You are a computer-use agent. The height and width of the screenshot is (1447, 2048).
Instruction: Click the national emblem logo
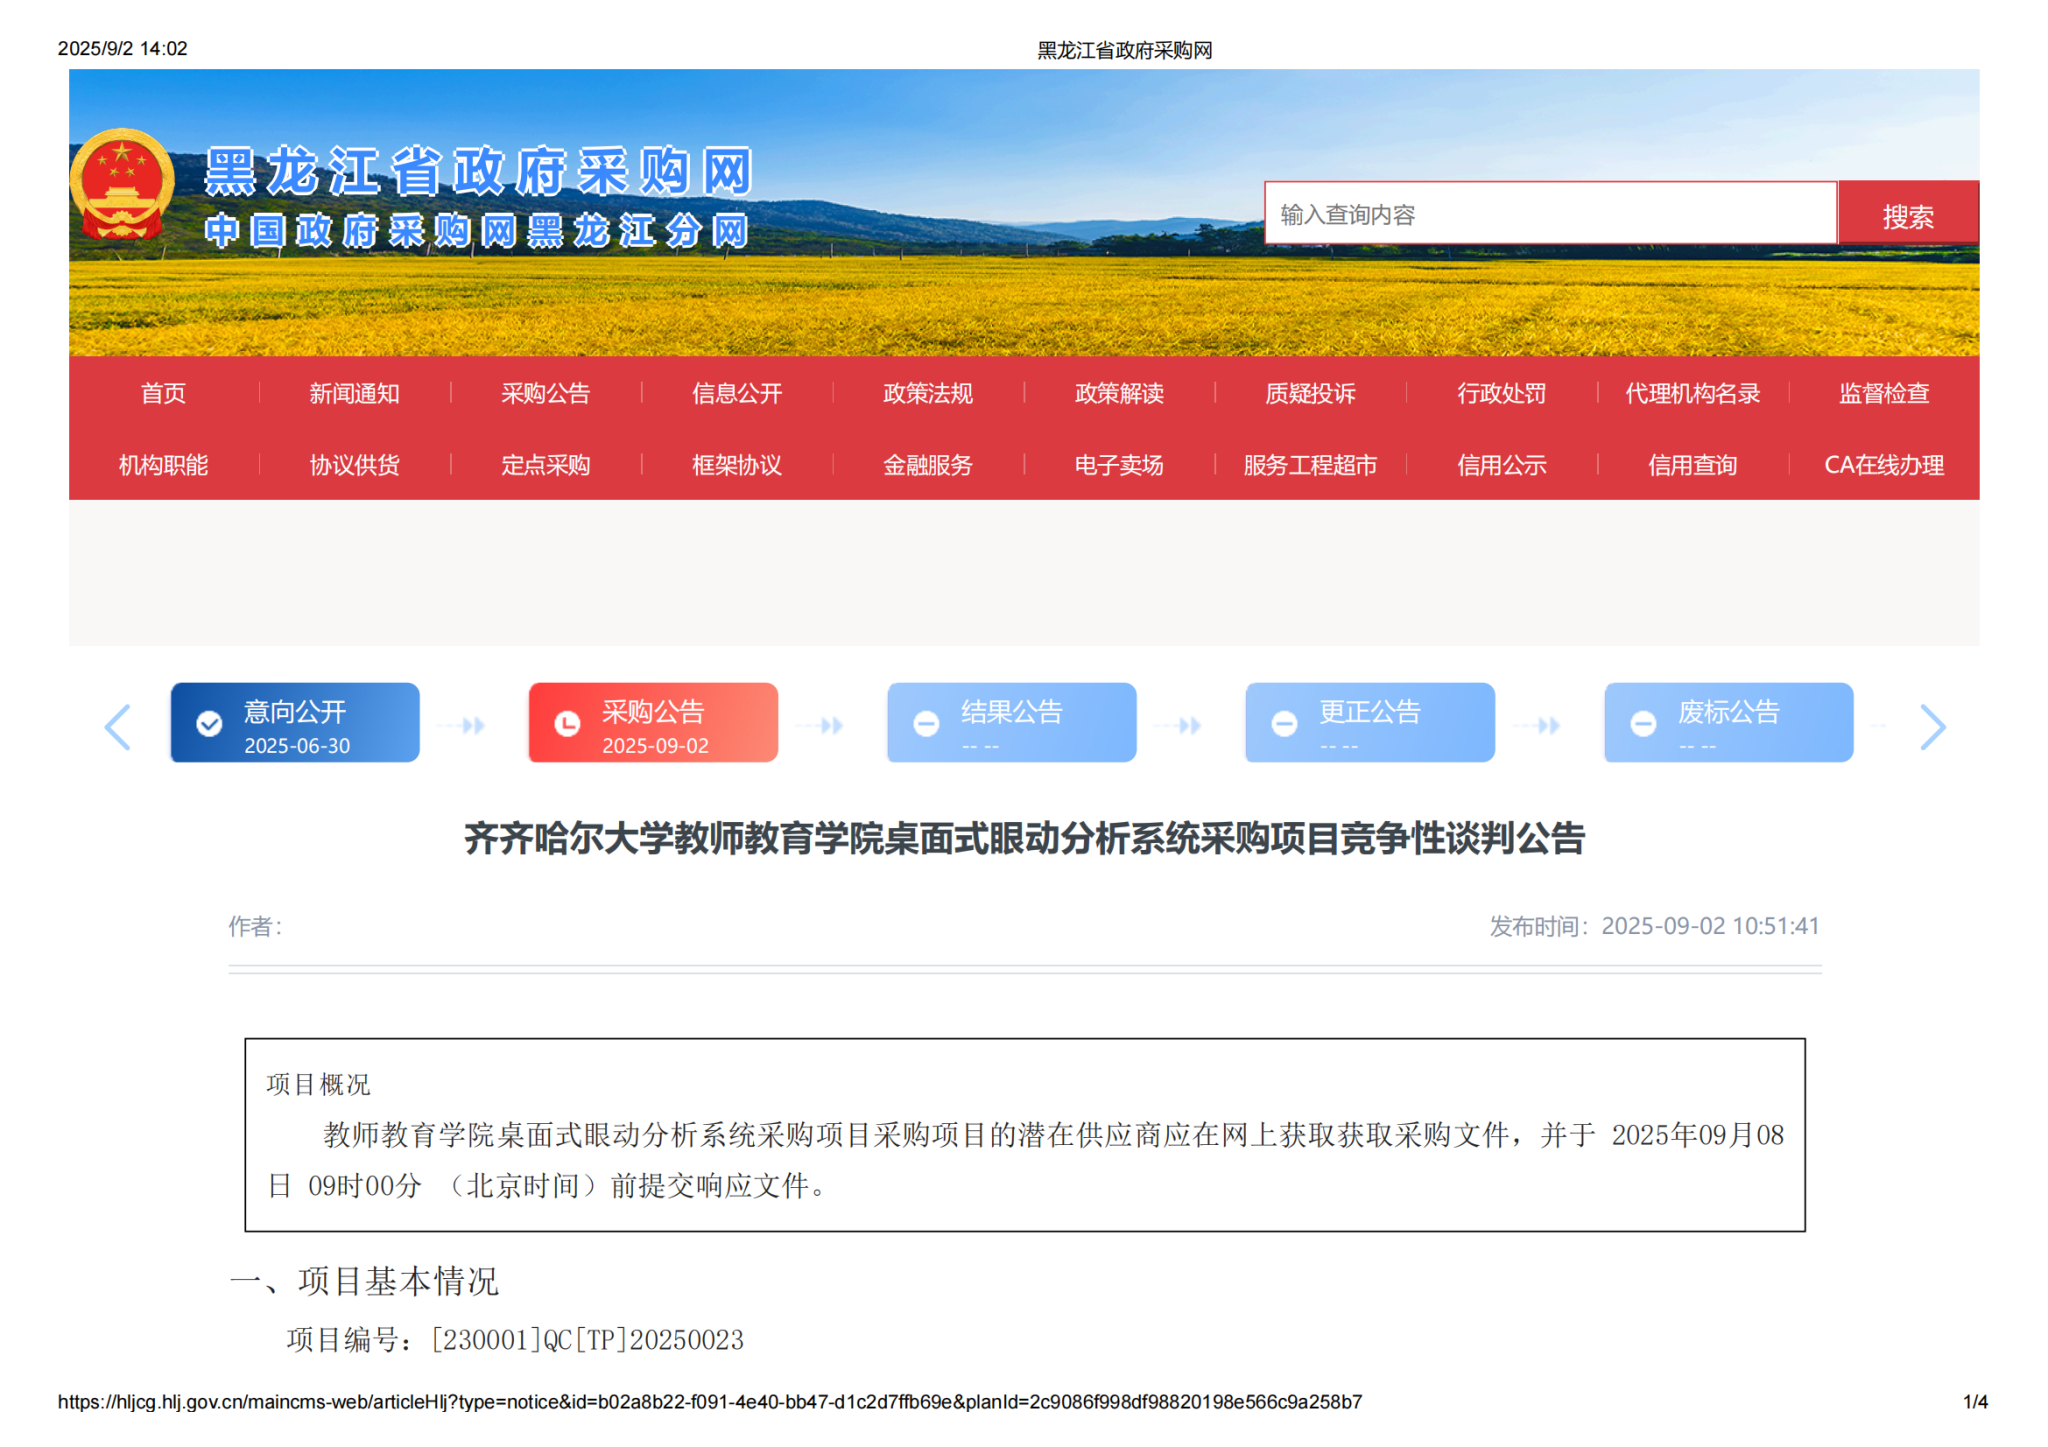[x=122, y=184]
